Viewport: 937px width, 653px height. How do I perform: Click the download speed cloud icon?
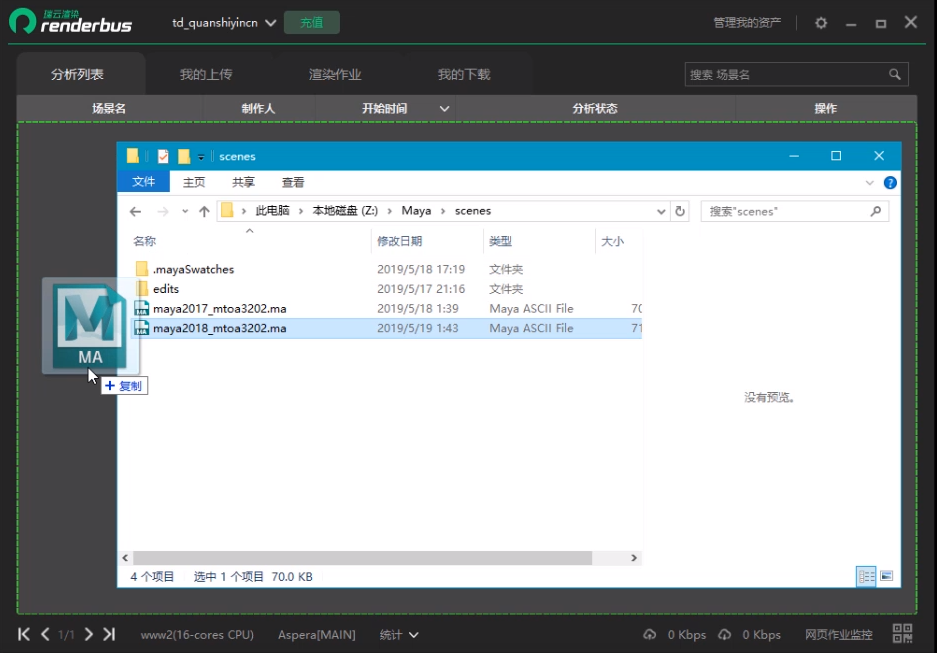[724, 634]
